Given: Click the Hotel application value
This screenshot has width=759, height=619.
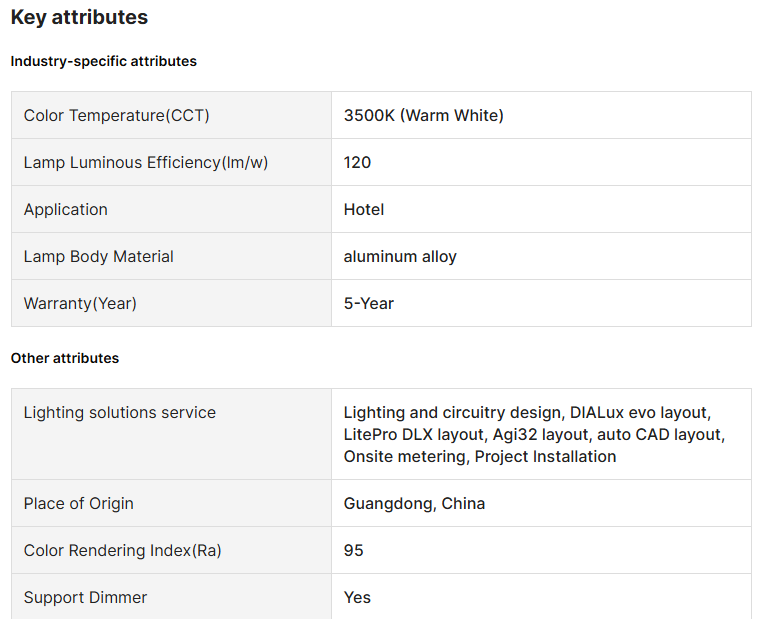Looking at the screenshot, I should [x=364, y=210].
